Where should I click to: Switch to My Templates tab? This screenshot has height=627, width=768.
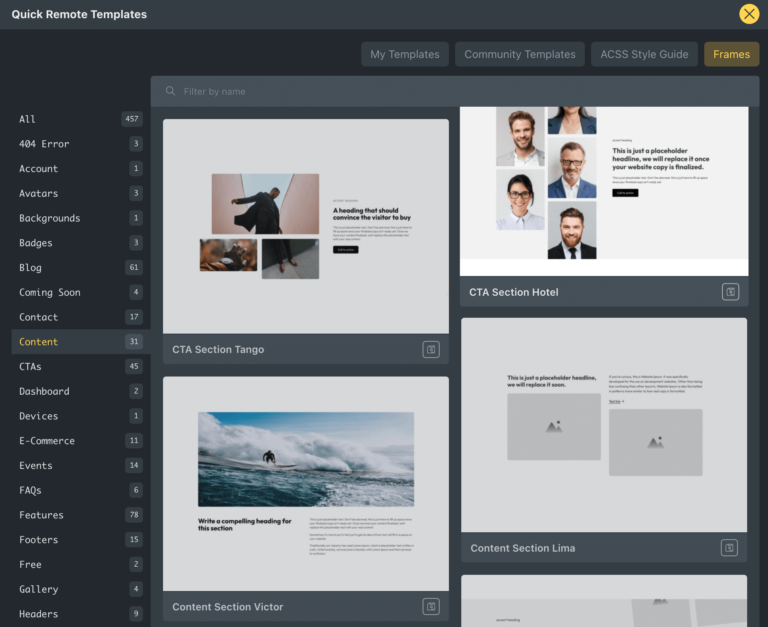pyautogui.click(x=405, y=54)
